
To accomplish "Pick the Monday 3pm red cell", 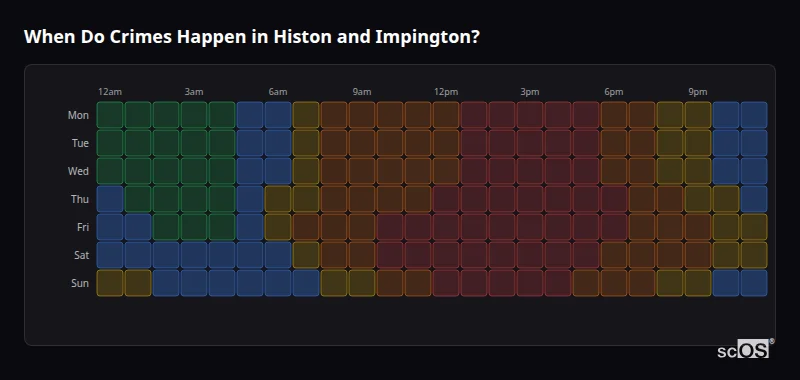I will [x=530, y=115].
